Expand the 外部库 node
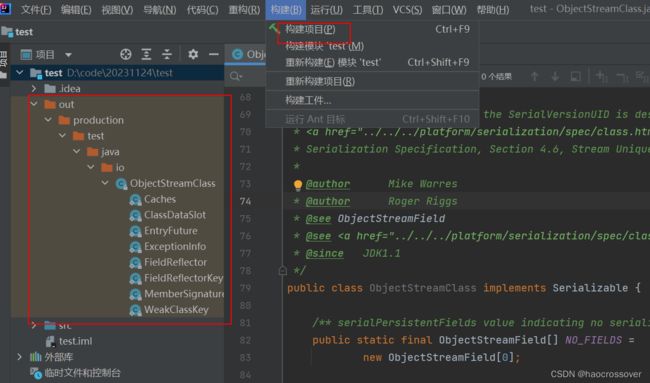Screen dimensions: 650x383 coord(19,356)
